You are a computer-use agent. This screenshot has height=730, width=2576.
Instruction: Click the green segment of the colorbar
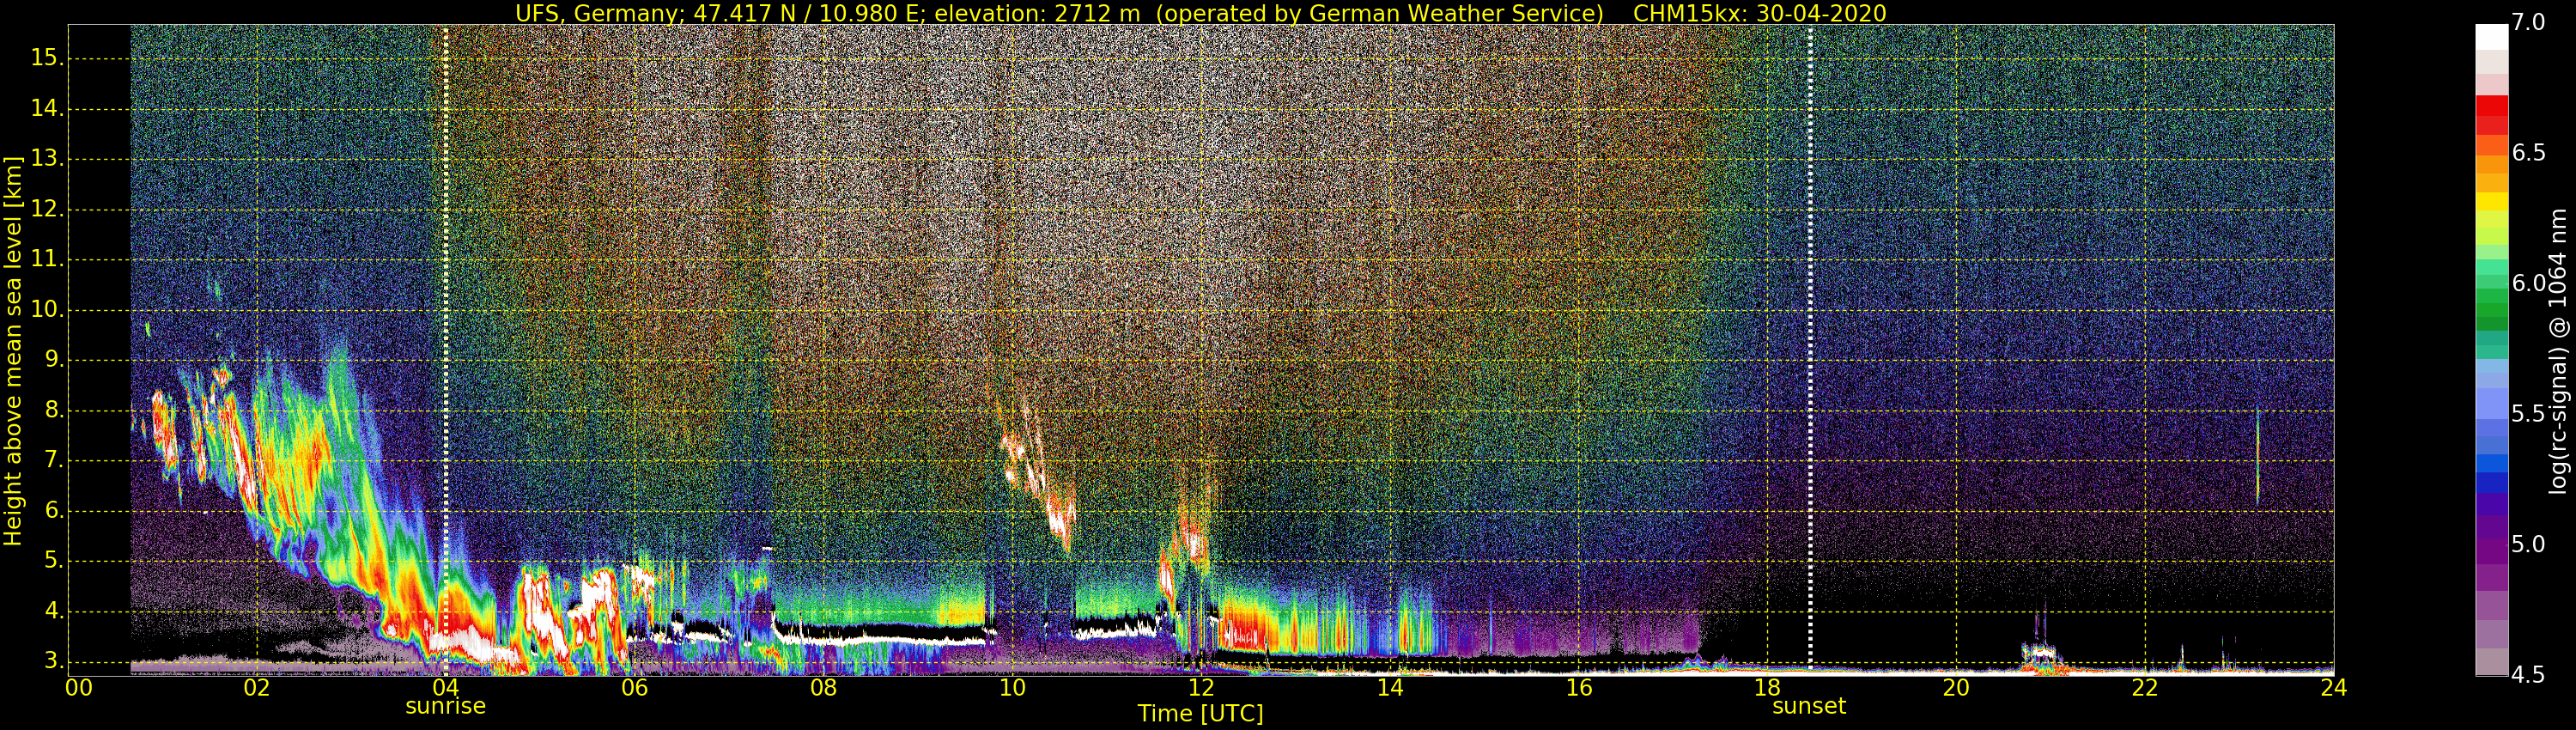coord(2491,310)
